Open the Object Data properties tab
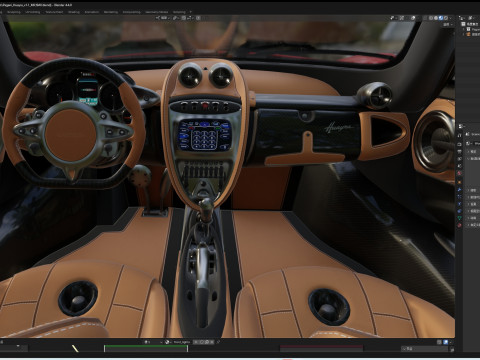Image resolution: width=480 pixels, height=360 pixels. click(460, 218)
